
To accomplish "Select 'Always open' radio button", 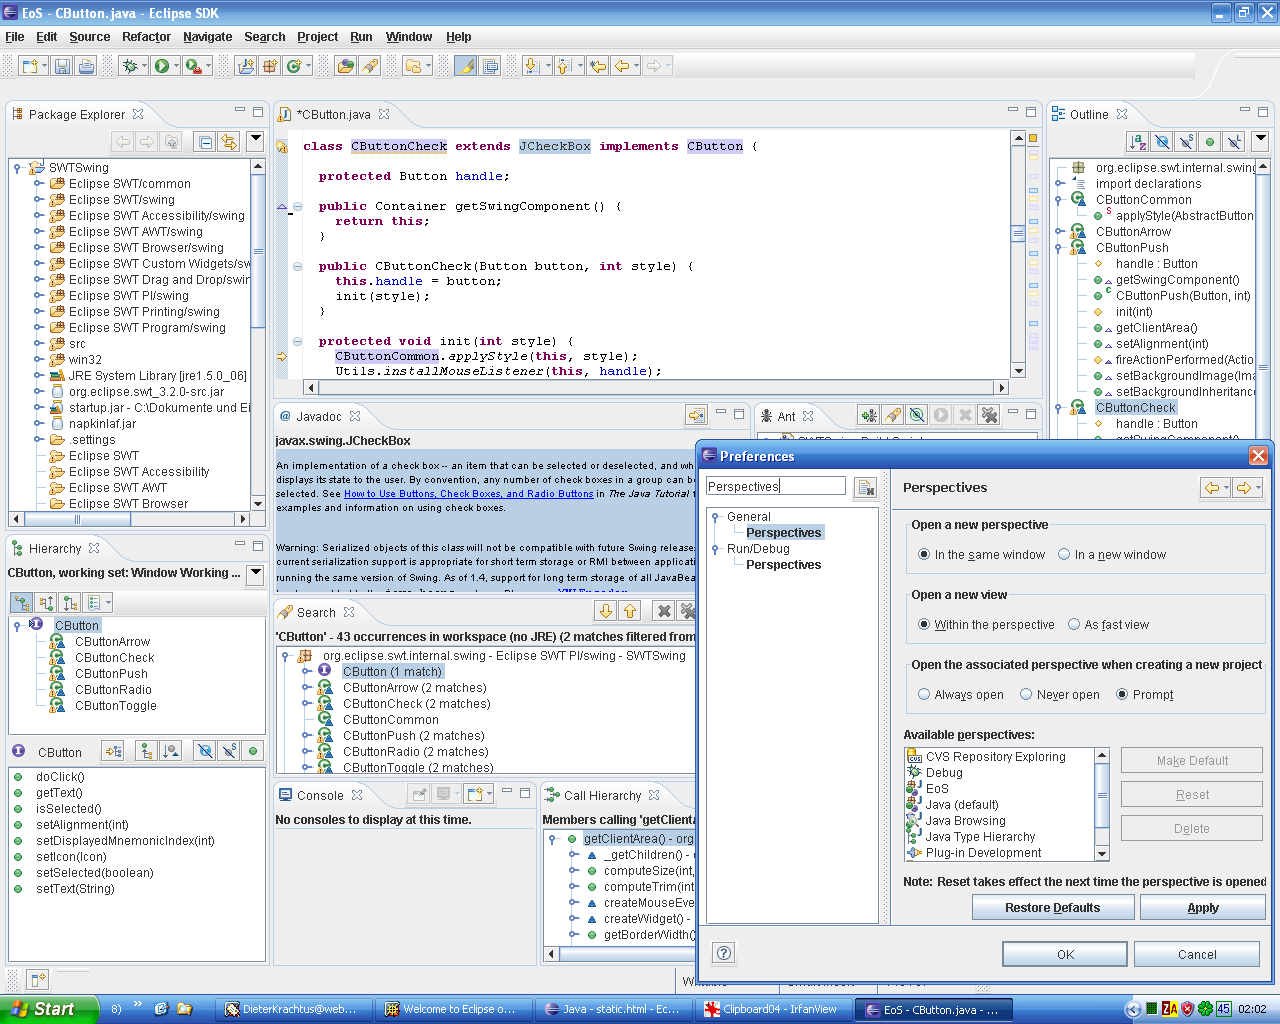I will point(961,695).
